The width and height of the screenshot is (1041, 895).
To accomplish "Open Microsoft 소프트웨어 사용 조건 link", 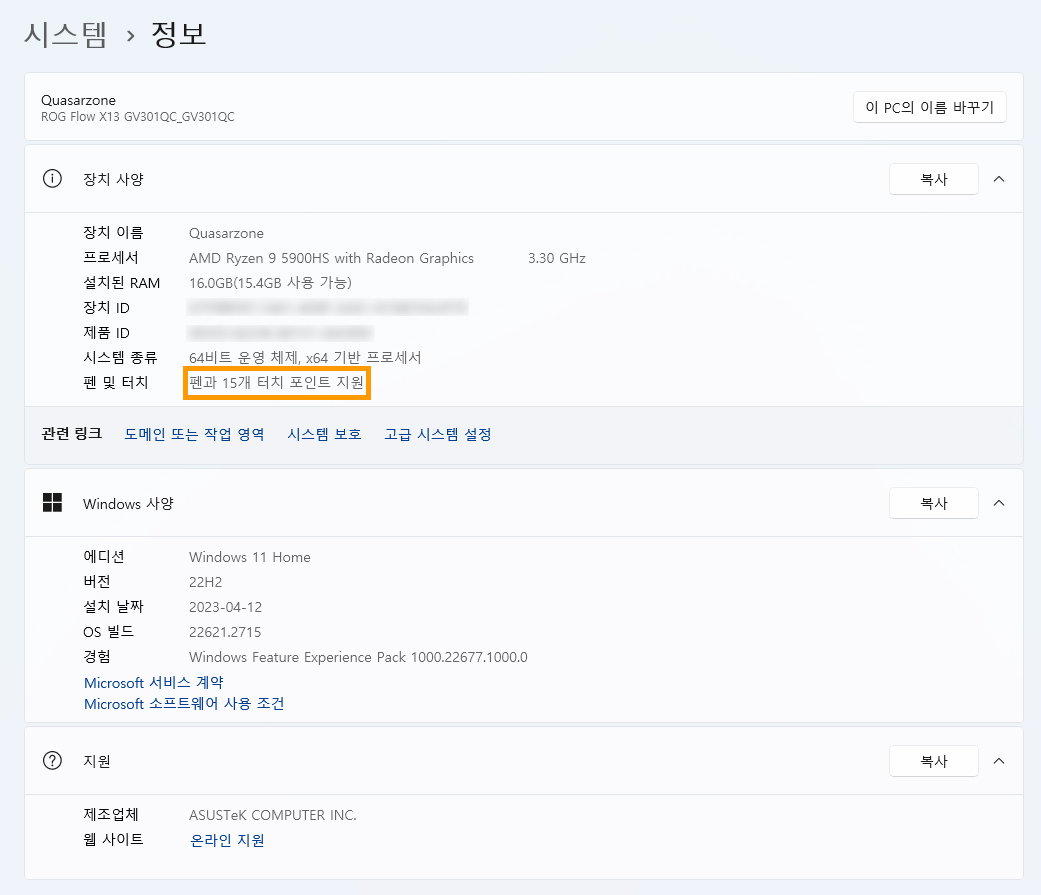I will pyautogui.click(x=184, y=704).
